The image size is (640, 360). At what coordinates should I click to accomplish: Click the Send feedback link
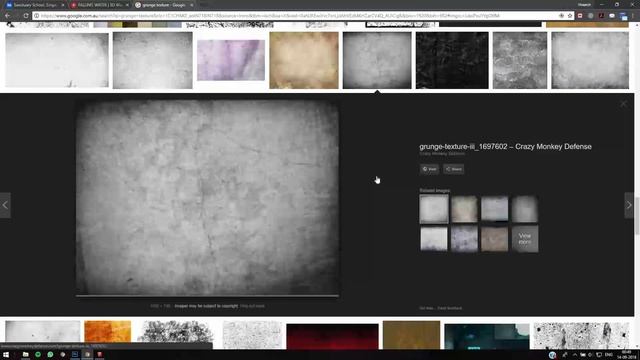(x=450, y=308)
